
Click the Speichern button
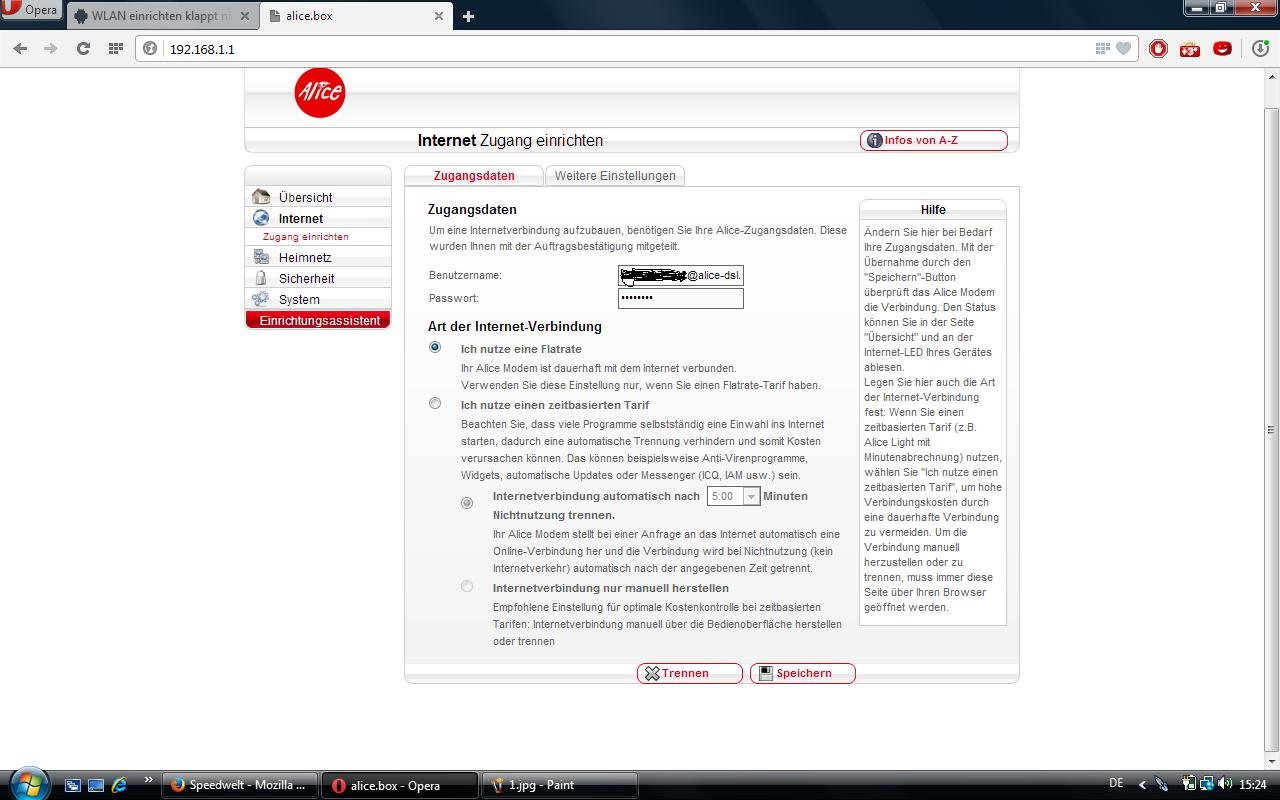(803, 673)
